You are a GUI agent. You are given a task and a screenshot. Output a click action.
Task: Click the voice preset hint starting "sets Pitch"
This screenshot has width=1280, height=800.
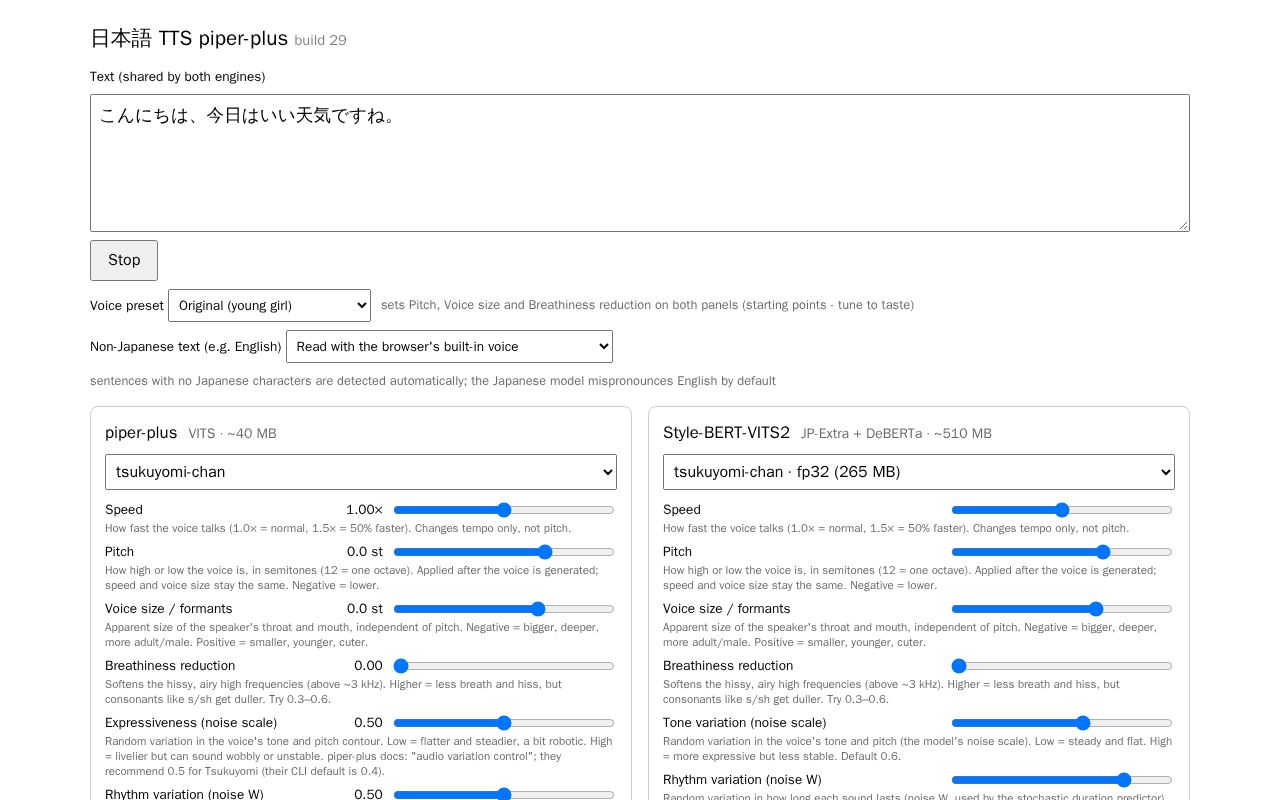(x=647, y=305)
